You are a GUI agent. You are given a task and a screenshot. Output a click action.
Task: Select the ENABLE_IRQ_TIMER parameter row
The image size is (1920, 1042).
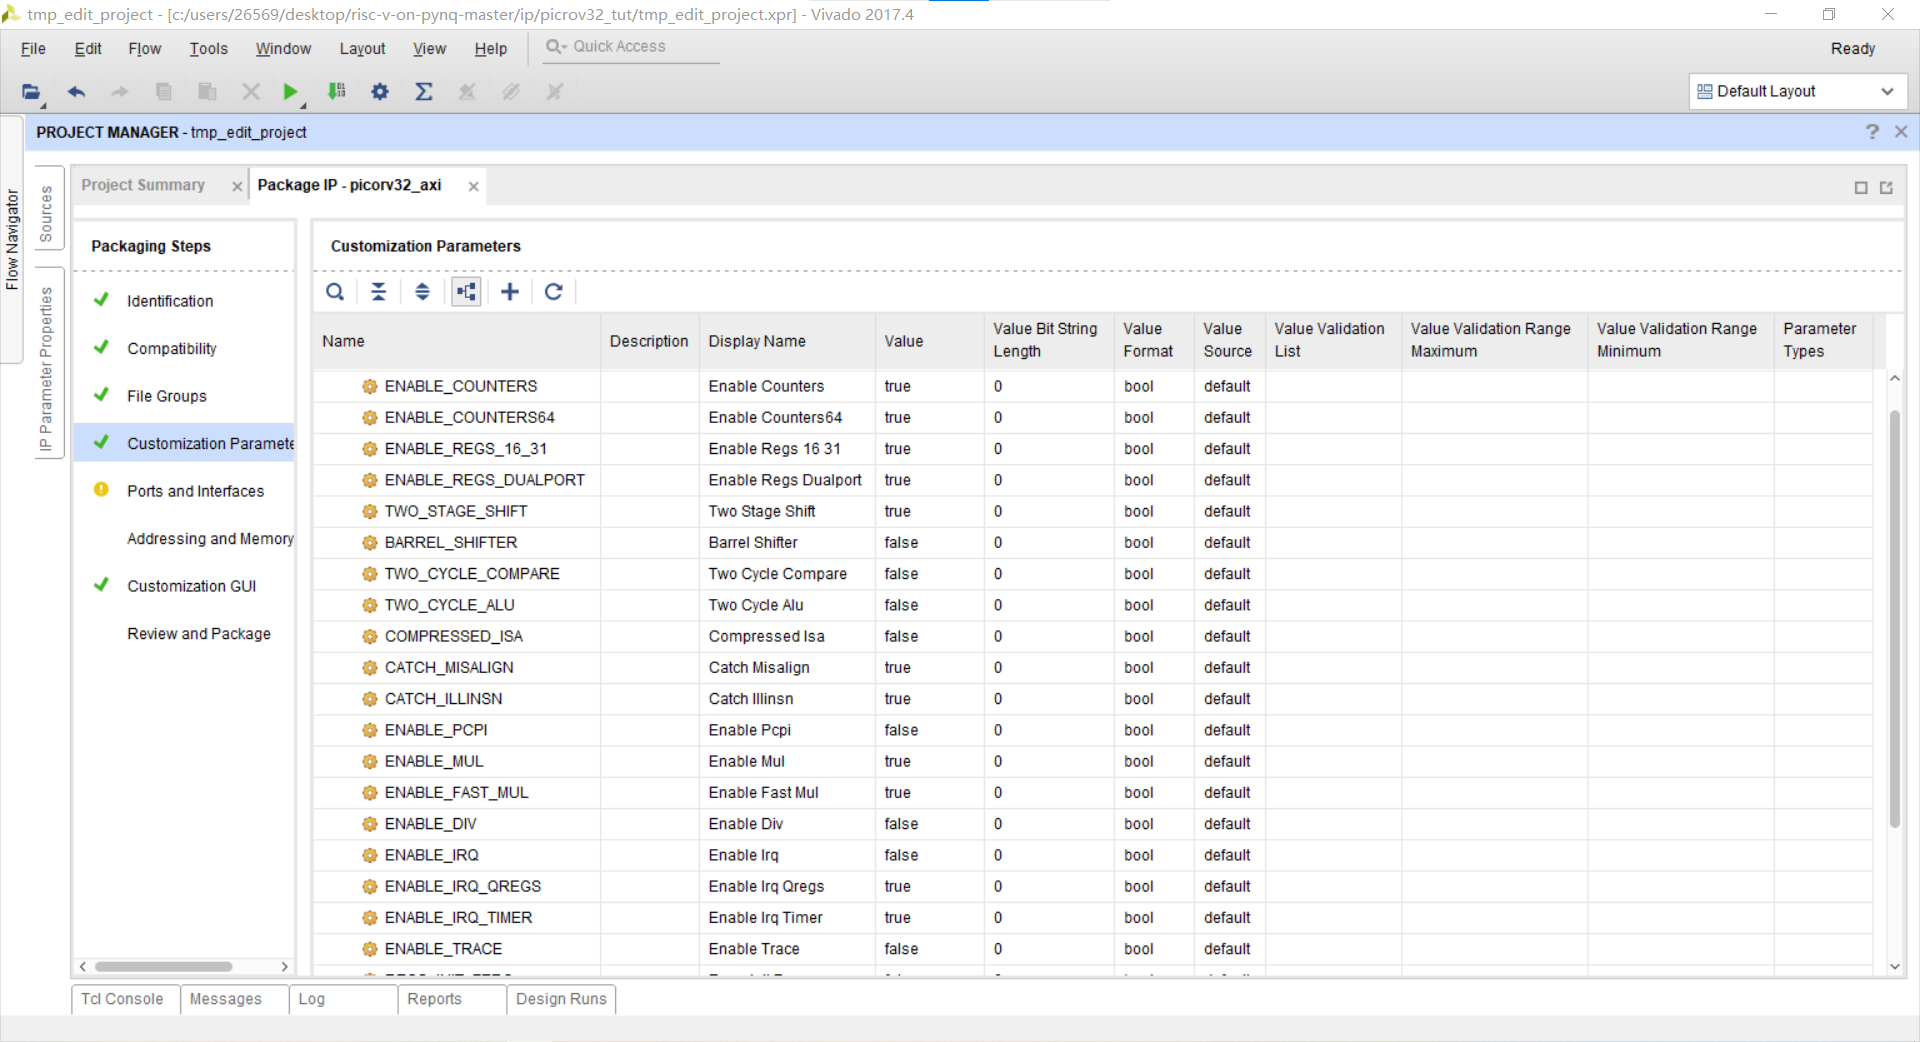click(x=1092, y=918)
